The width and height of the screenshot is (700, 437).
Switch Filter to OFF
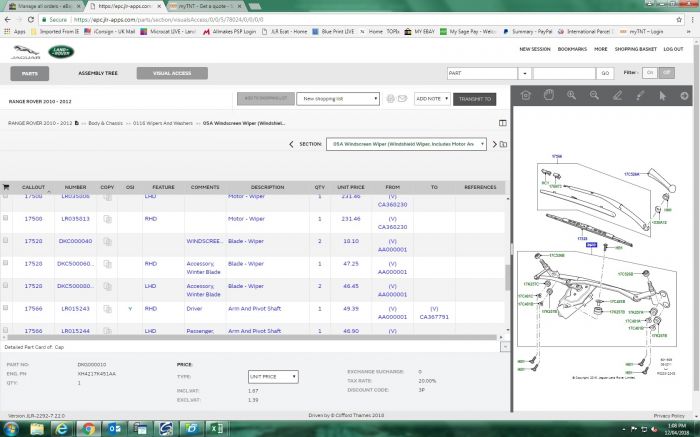667,73
